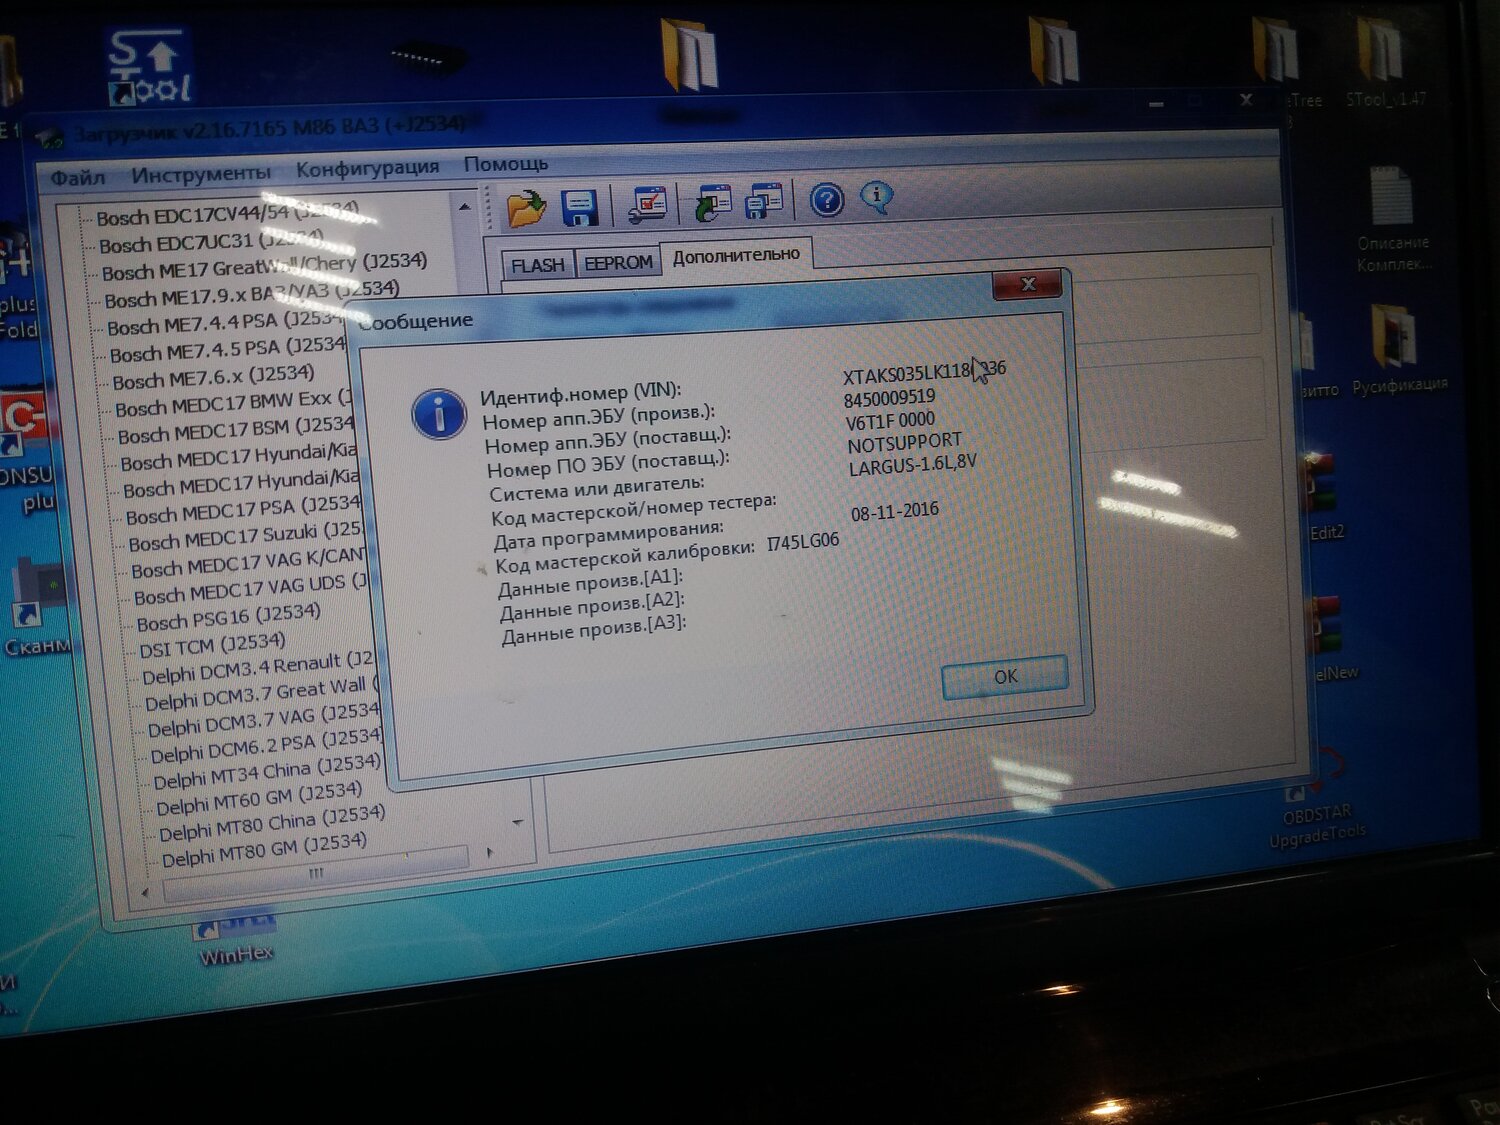Open the wrench settings toolbar icon
Screen dimensions: 1500x1125
(648, 203)
